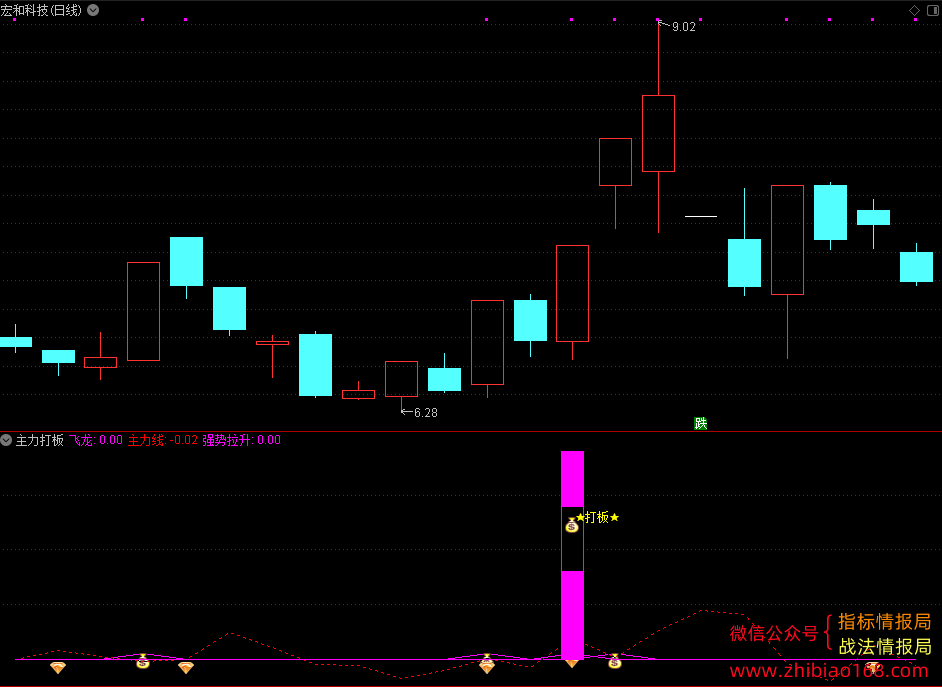Click the green 跌 marker icon
Viewport: 942px width, 687px height.
pos(700,423)
